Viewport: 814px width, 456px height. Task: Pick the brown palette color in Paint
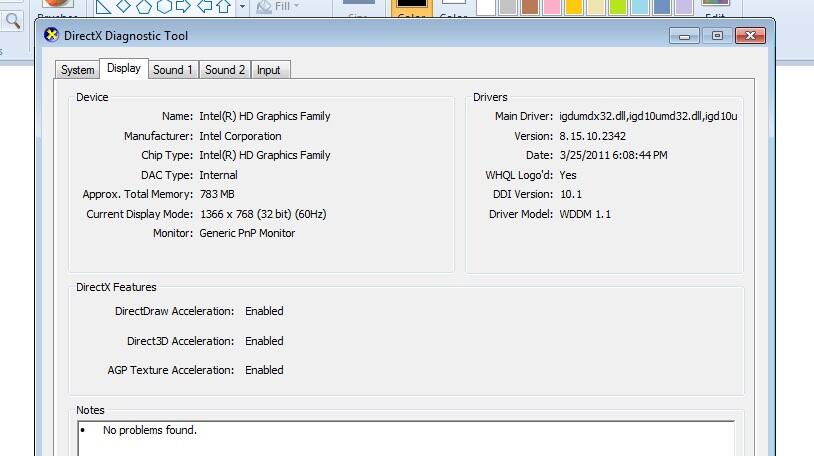point(530,7)
